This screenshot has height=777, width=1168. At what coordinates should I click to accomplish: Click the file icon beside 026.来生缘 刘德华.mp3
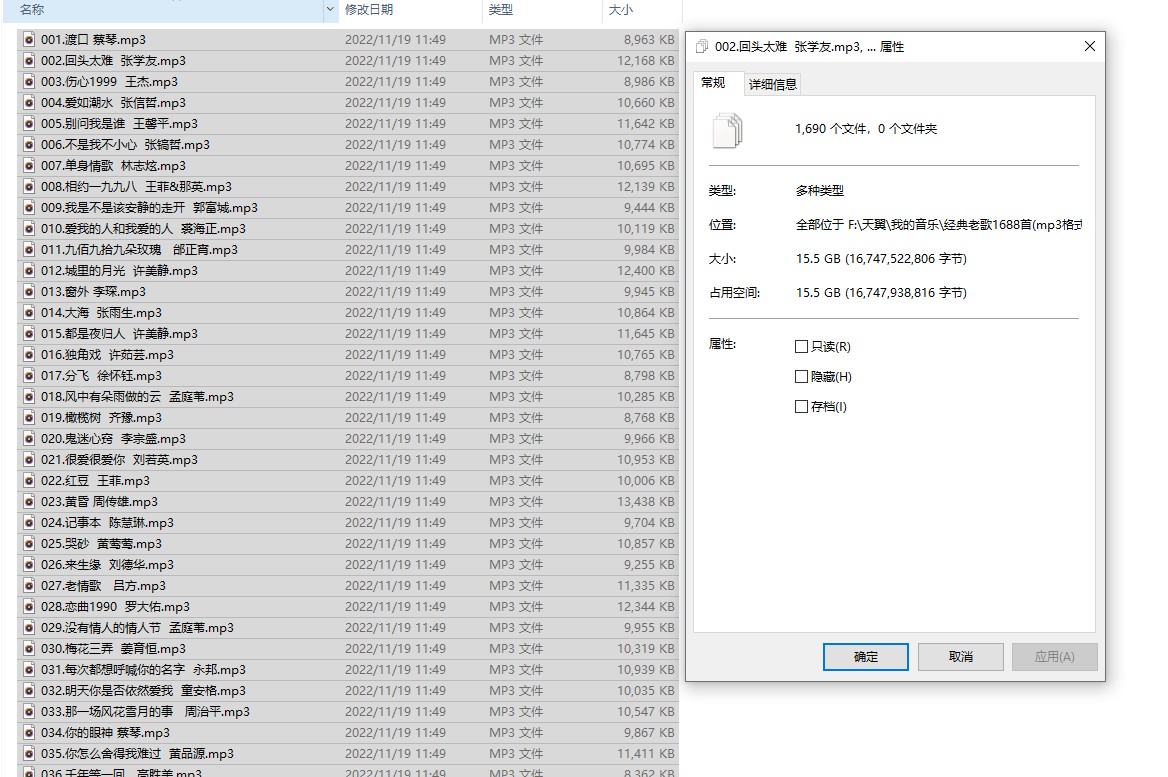coord(29,565)
